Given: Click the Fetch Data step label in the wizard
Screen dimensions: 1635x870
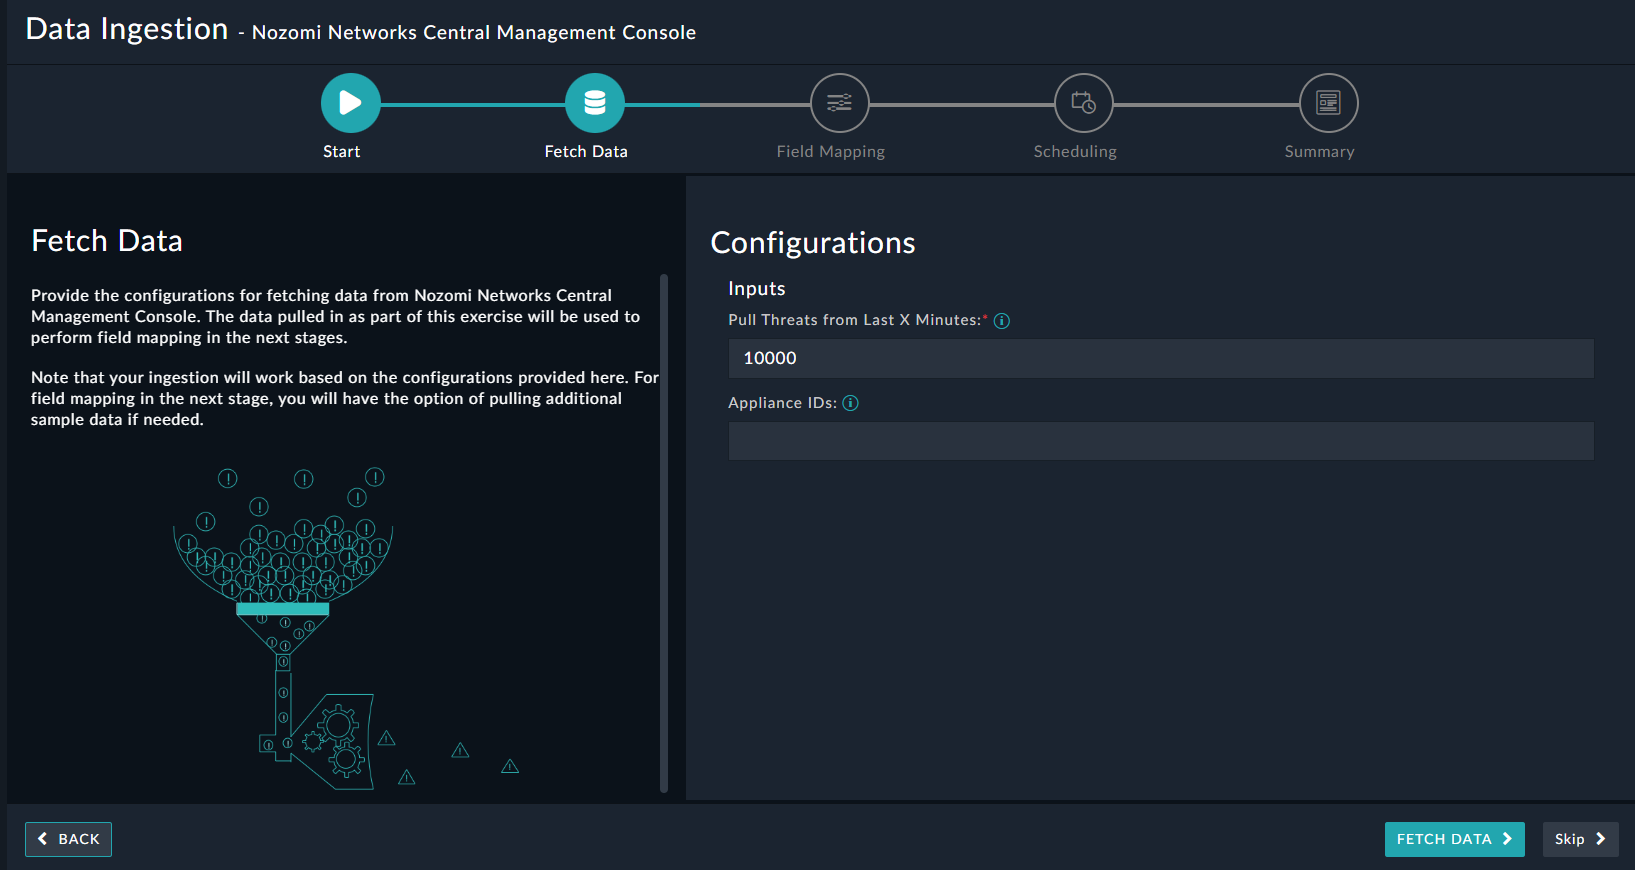Looking at the screenshot, I should click(586, 152).
